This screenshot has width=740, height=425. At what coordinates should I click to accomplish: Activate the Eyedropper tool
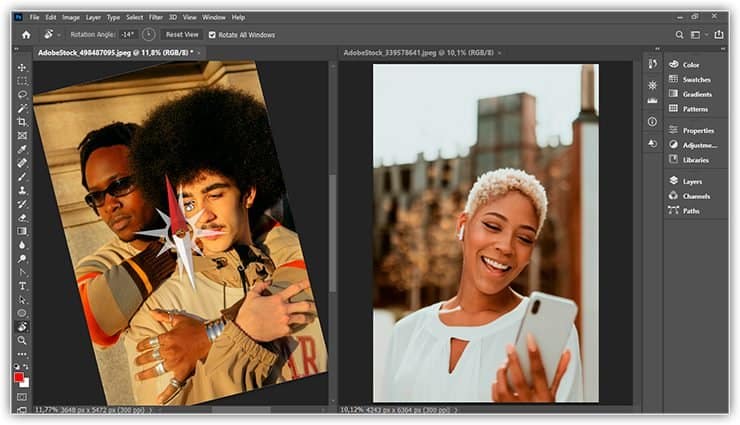[x=22, y=149]
